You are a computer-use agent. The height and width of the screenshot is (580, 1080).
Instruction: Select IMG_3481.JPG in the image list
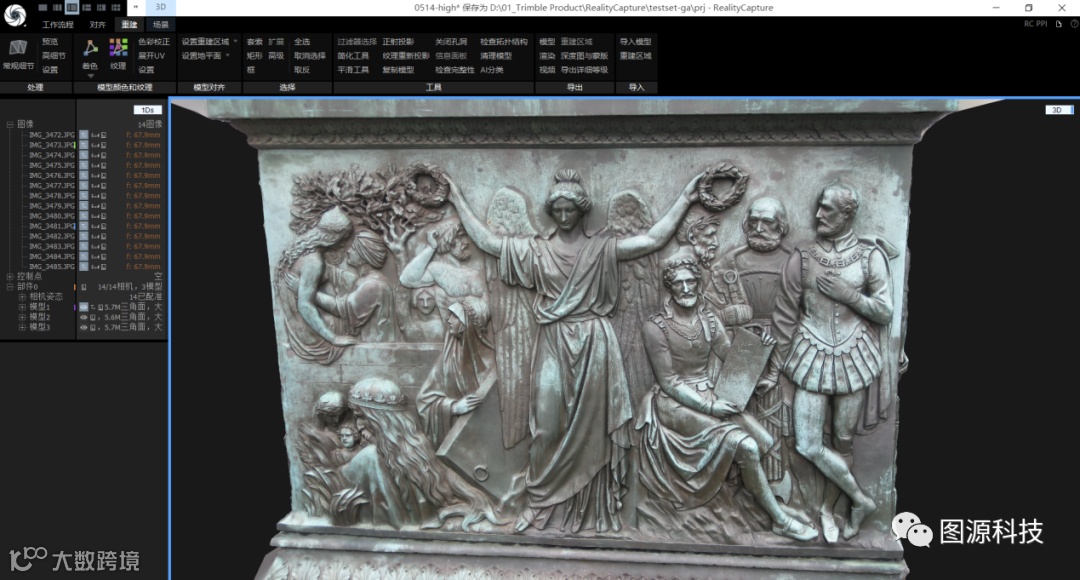pos(52,226)
